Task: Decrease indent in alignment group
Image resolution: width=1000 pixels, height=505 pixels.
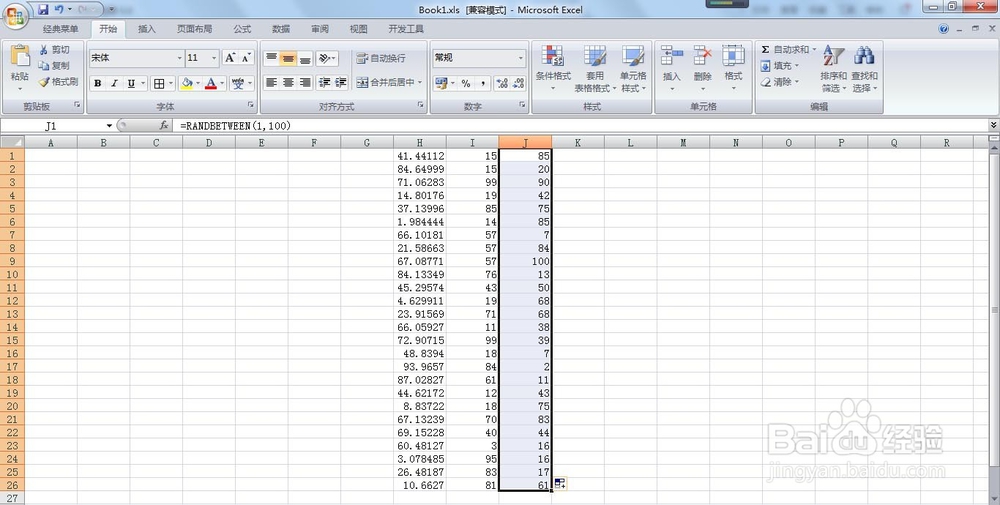Action: coord(325,82)
